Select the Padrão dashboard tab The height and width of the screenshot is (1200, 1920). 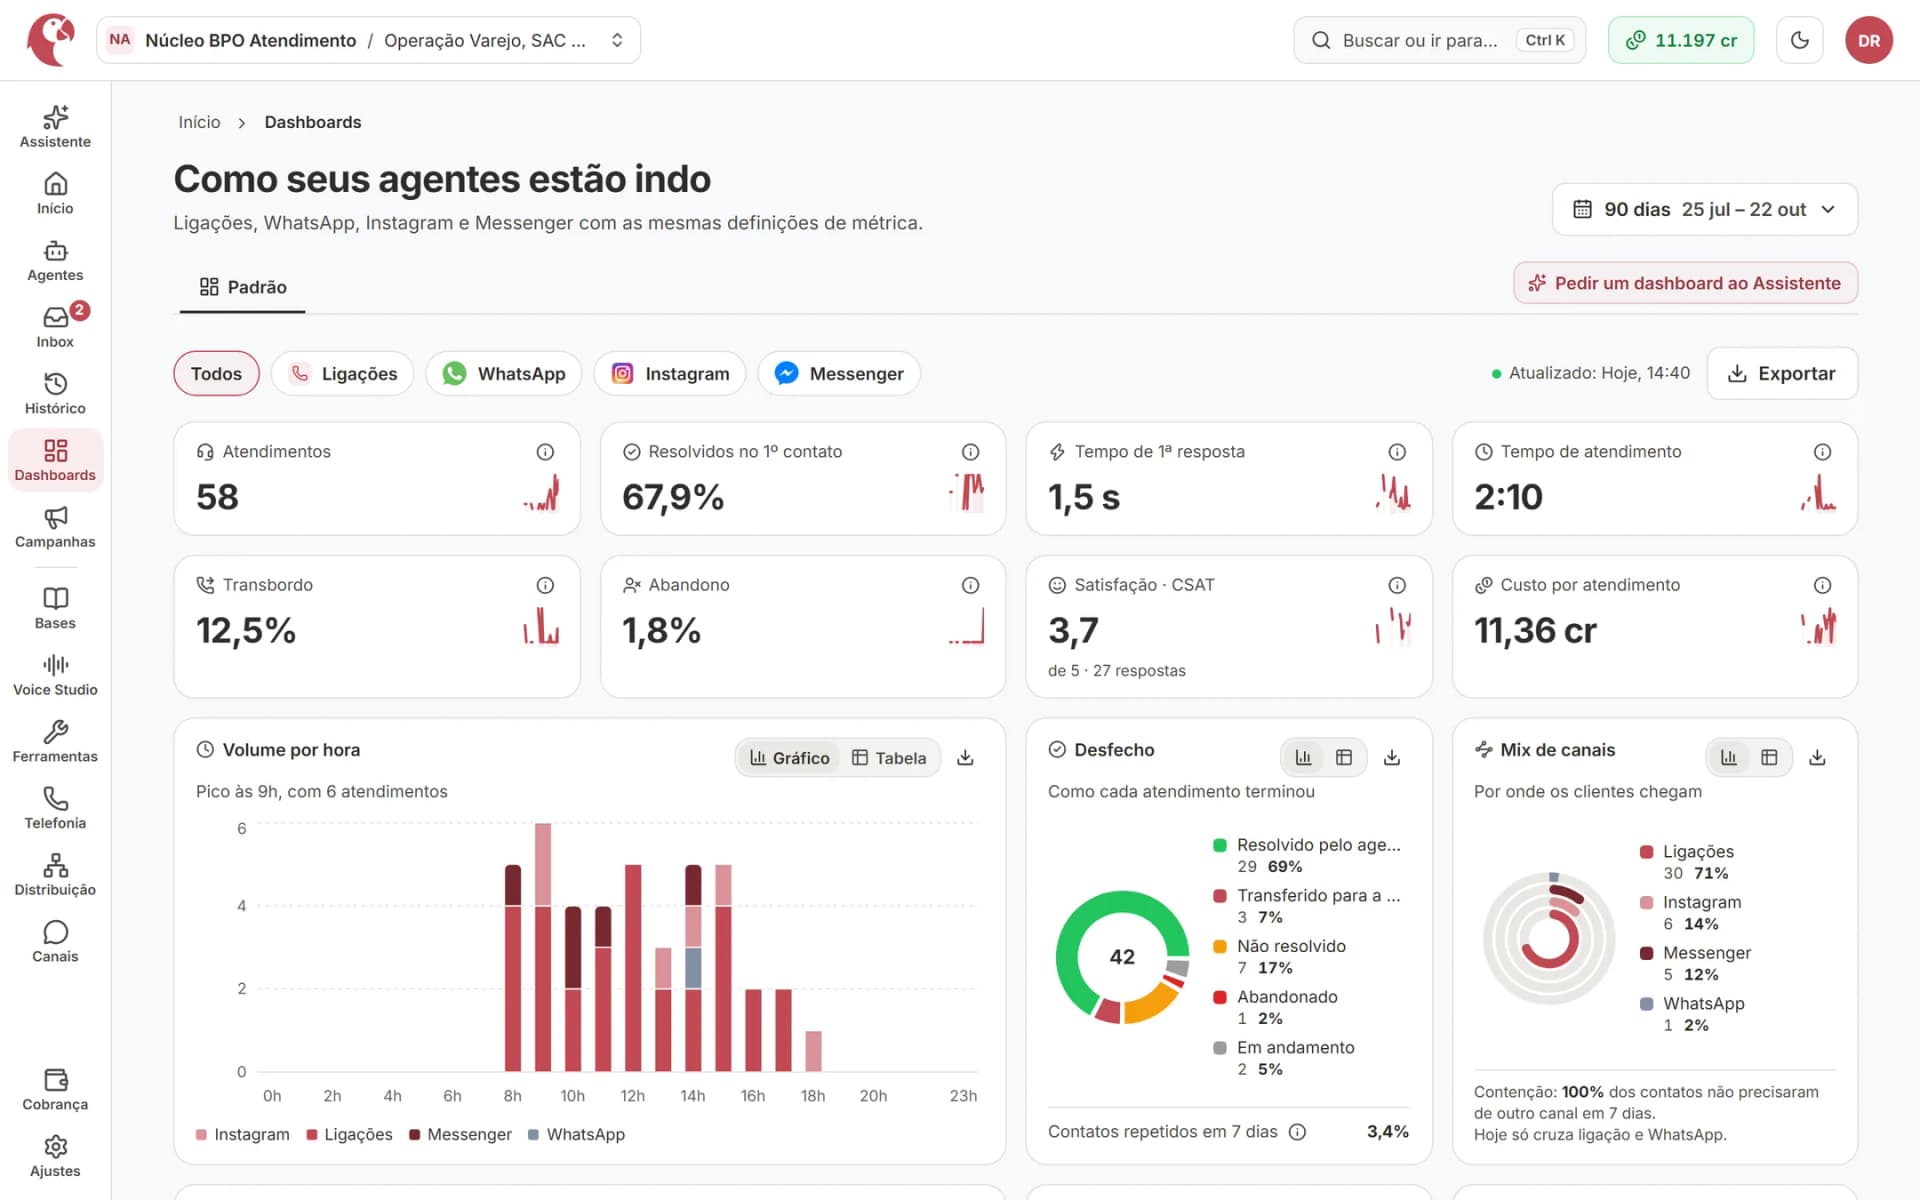(243, 287)
